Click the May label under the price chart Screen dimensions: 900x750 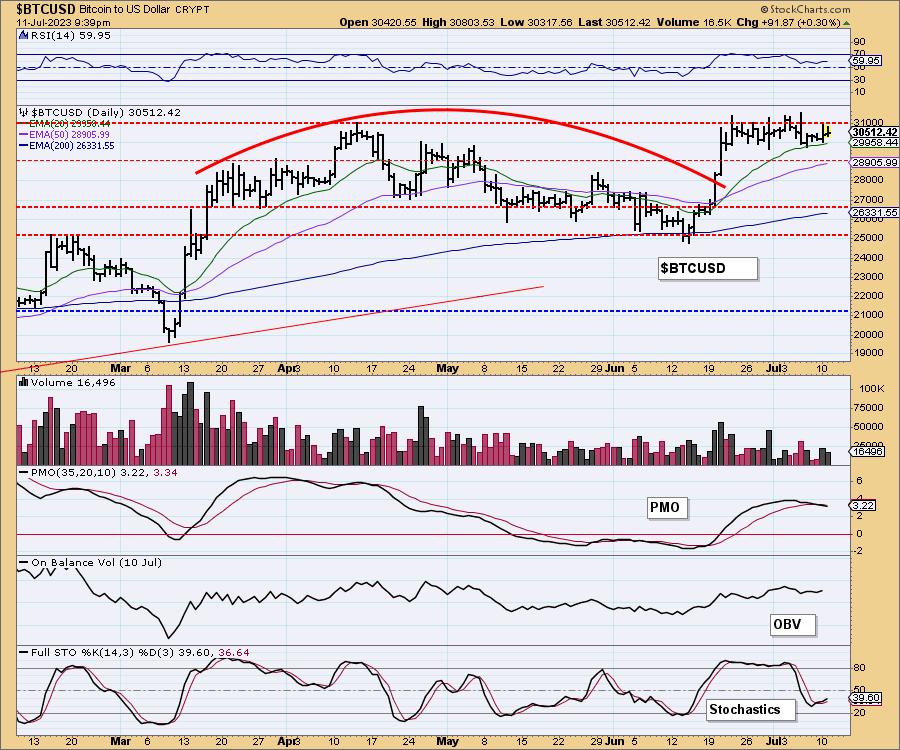pos(448,369)
